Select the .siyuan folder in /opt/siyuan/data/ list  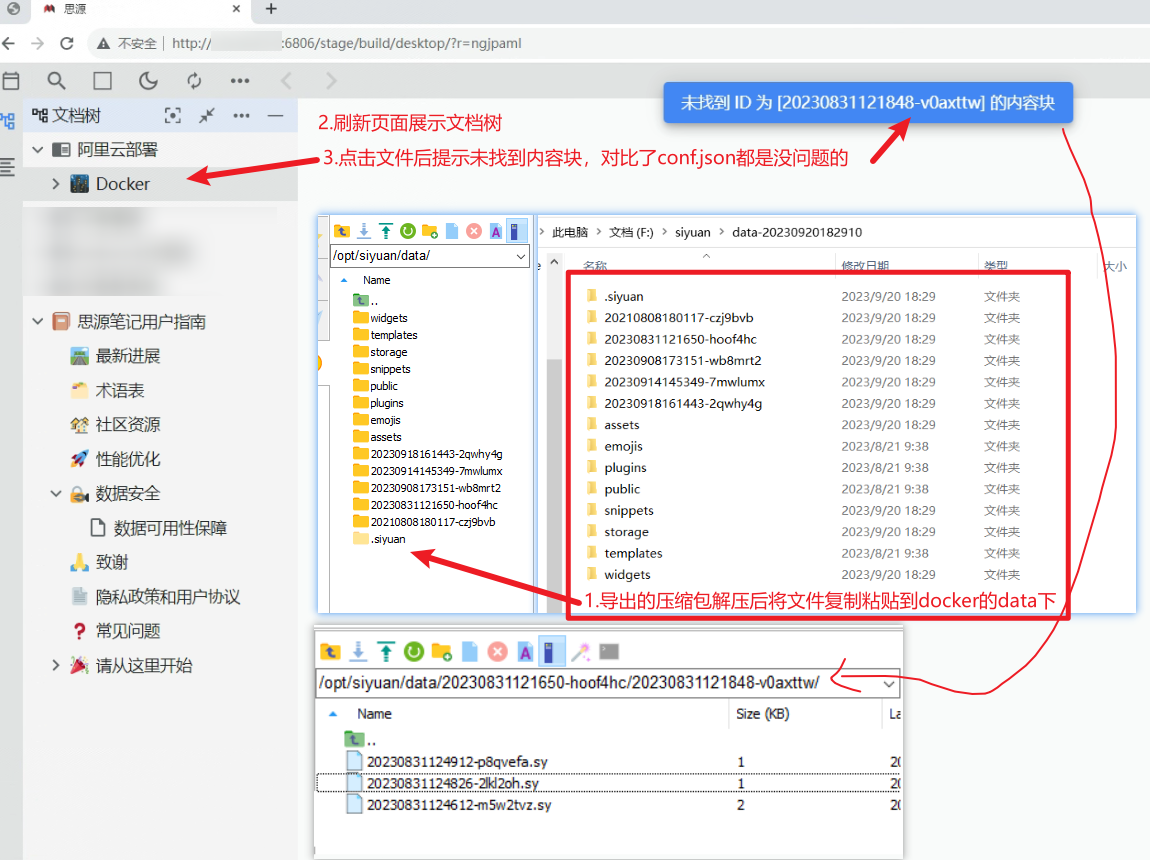(388, 539)
